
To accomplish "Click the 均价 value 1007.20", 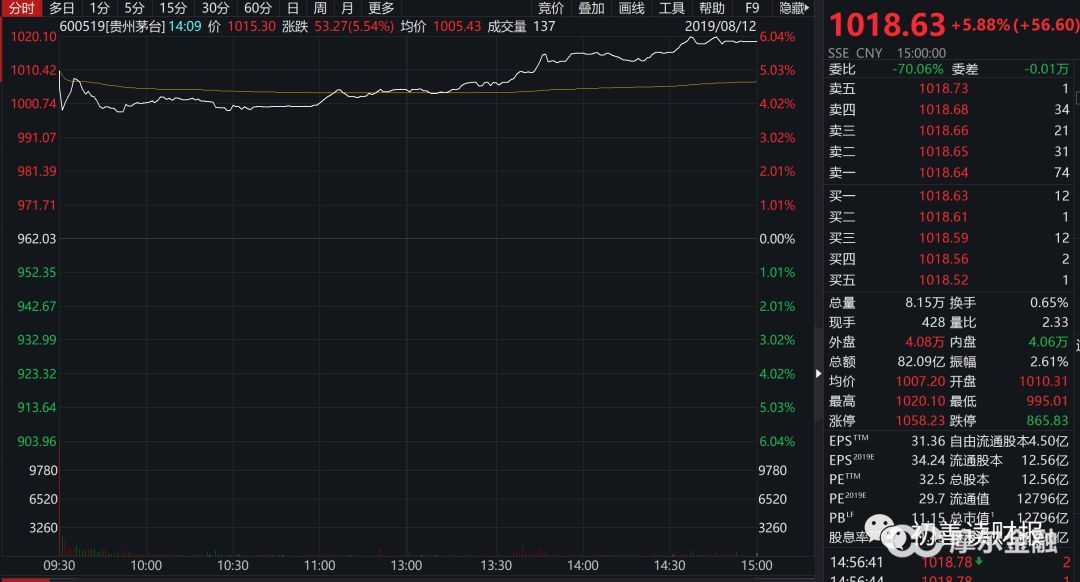I will 920,381.
